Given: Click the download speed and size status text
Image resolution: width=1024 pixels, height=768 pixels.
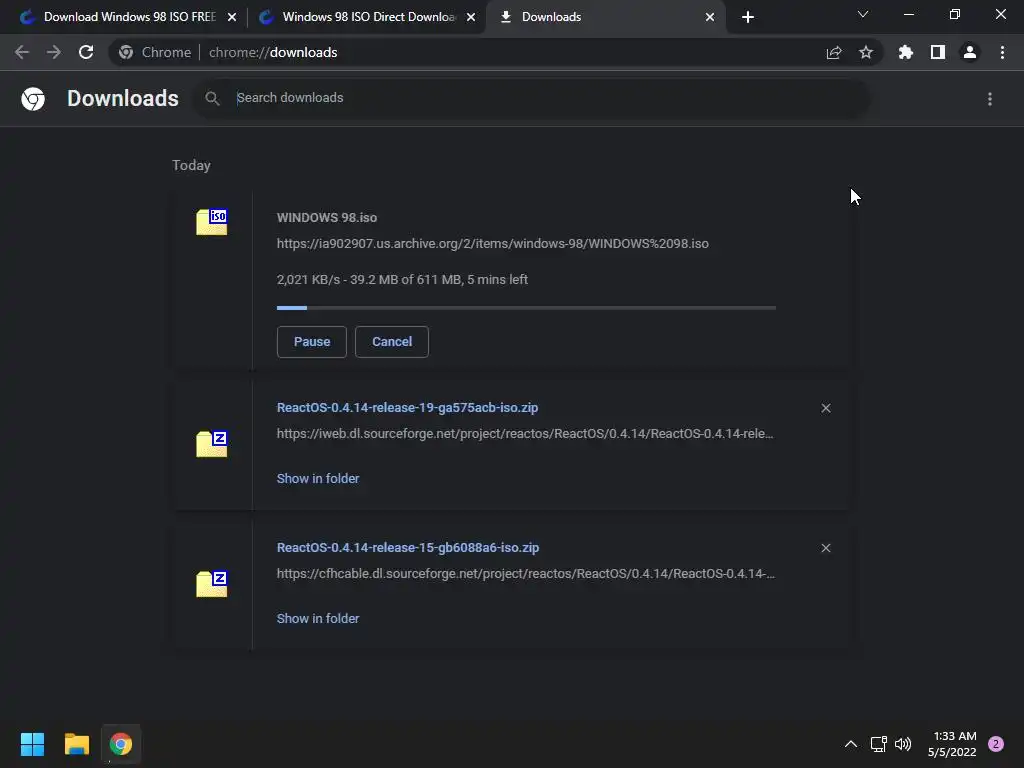Looking at the screenshot, I should pyautogui.click(x=402, y=280).
